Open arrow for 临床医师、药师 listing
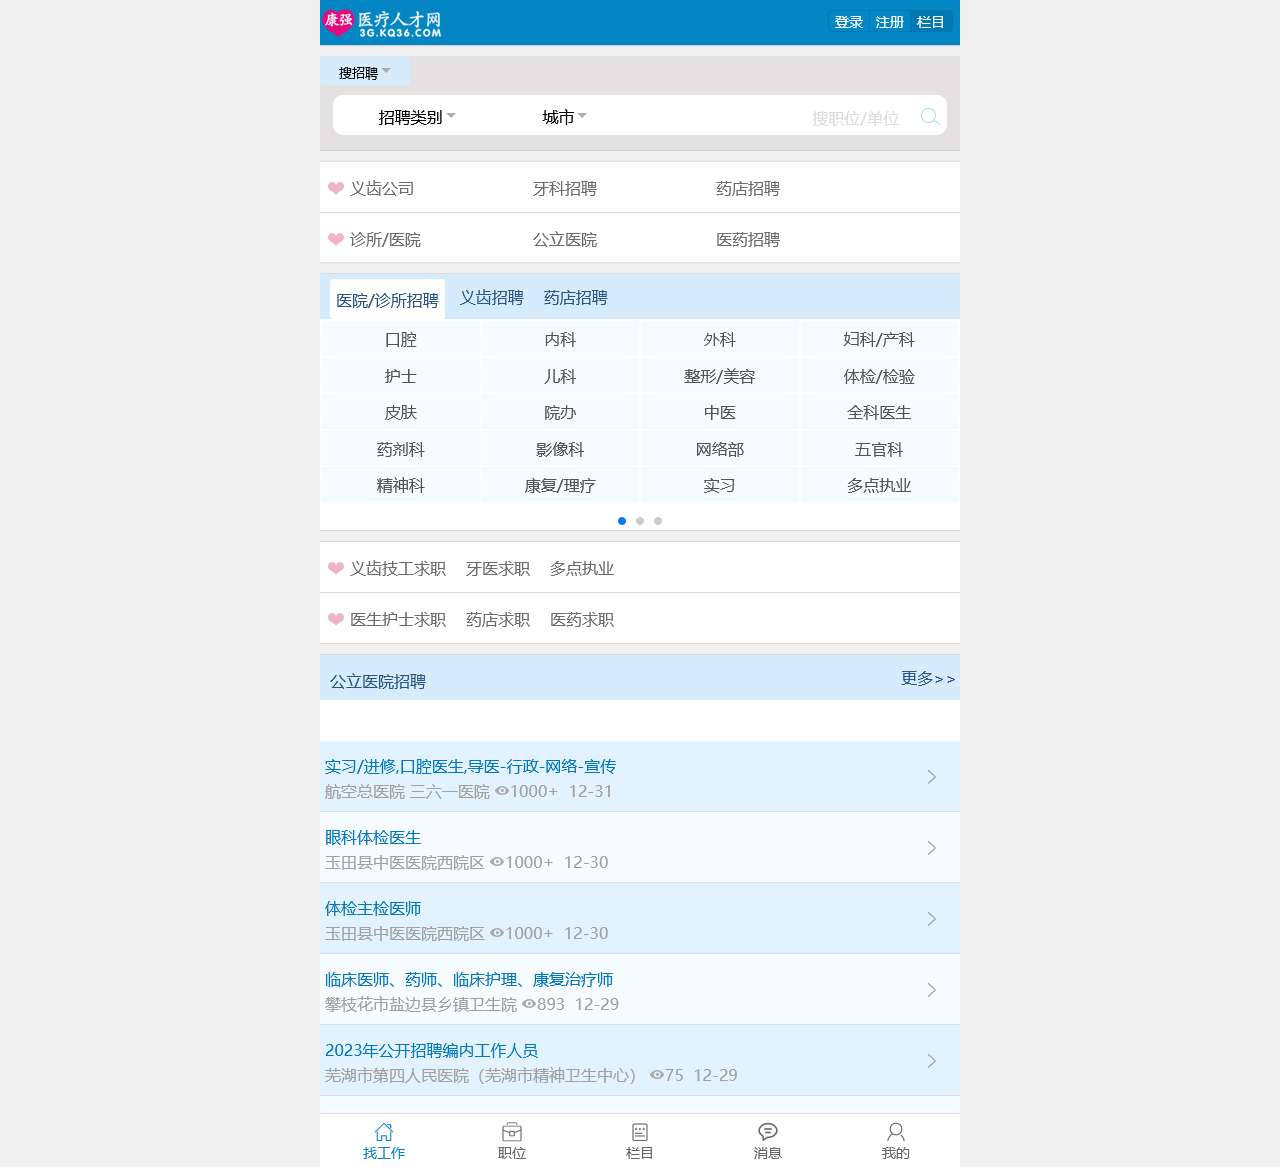1280x1167 pixels. click(932, 990)
